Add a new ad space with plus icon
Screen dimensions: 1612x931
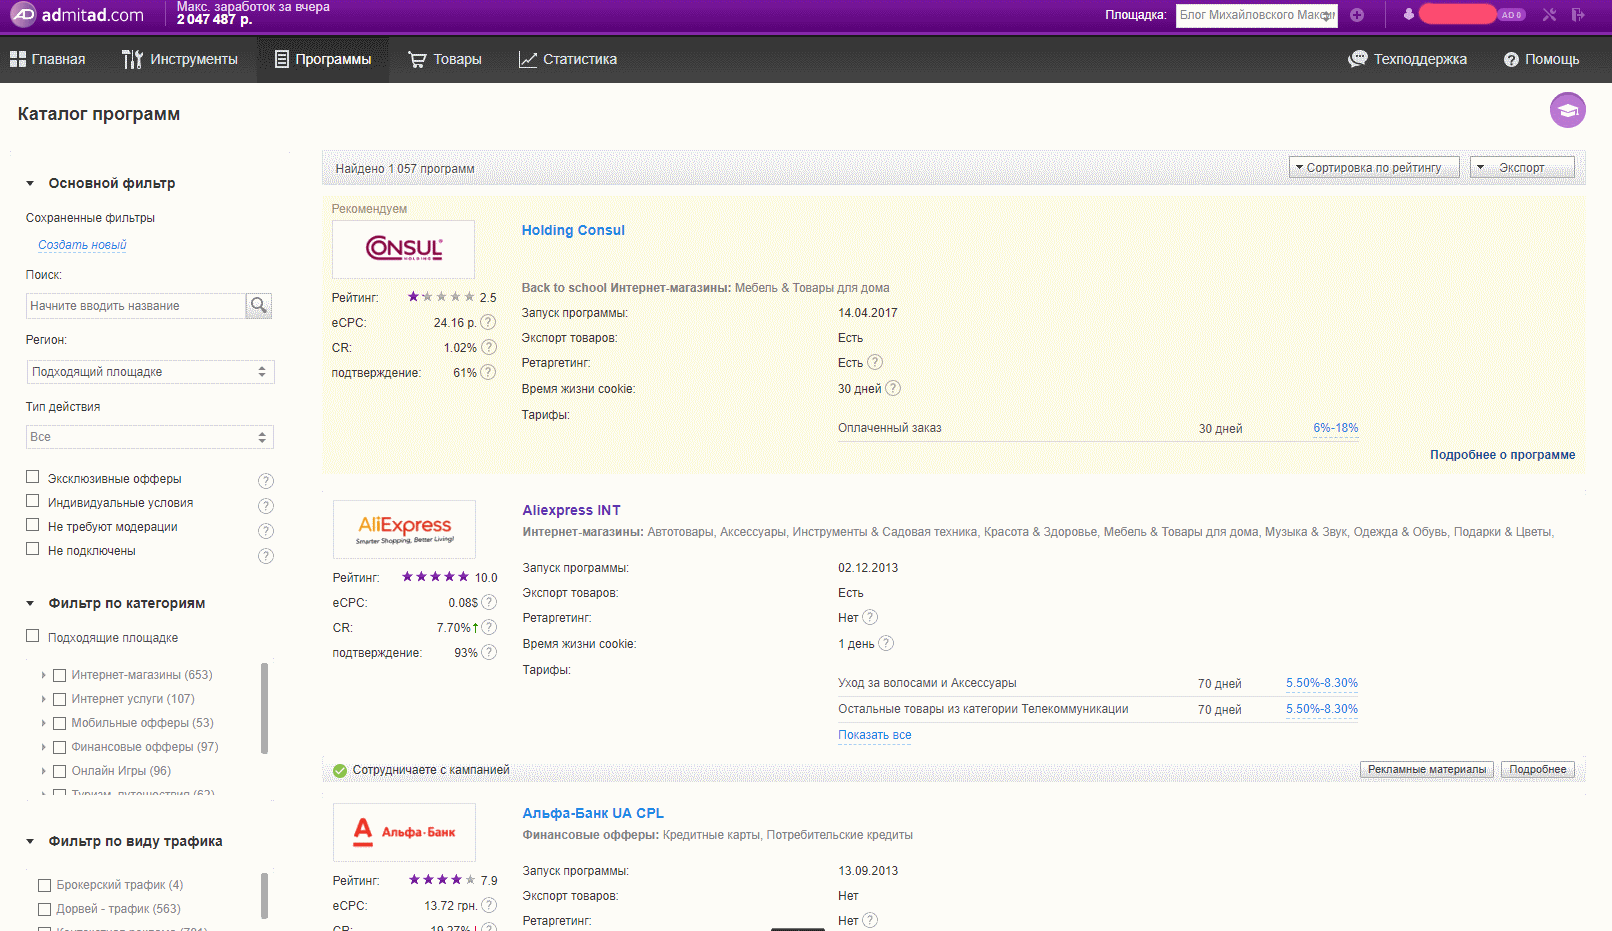coord(1357,15)
